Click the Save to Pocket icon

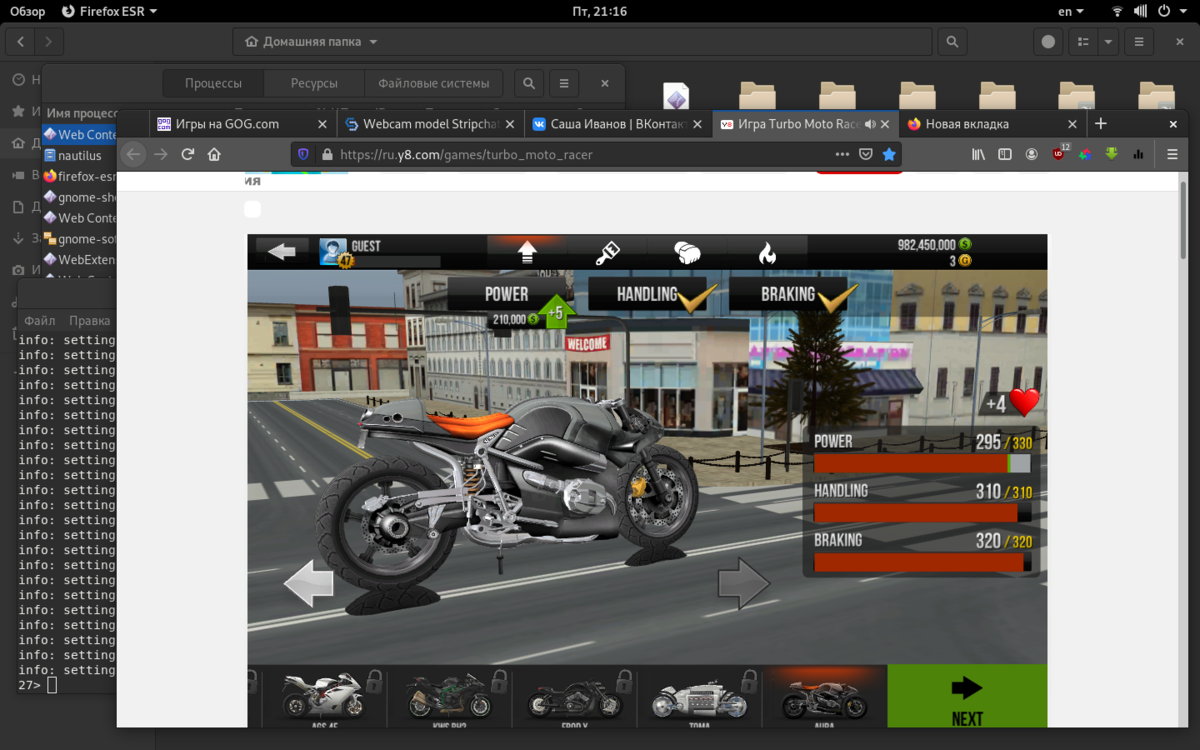866,155
